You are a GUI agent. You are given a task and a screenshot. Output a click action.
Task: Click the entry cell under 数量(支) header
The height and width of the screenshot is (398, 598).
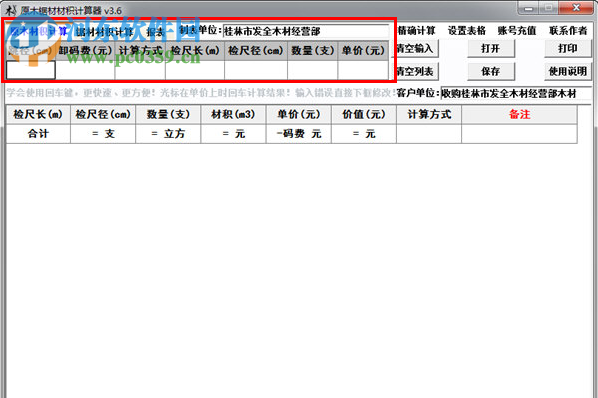(313, 70)
